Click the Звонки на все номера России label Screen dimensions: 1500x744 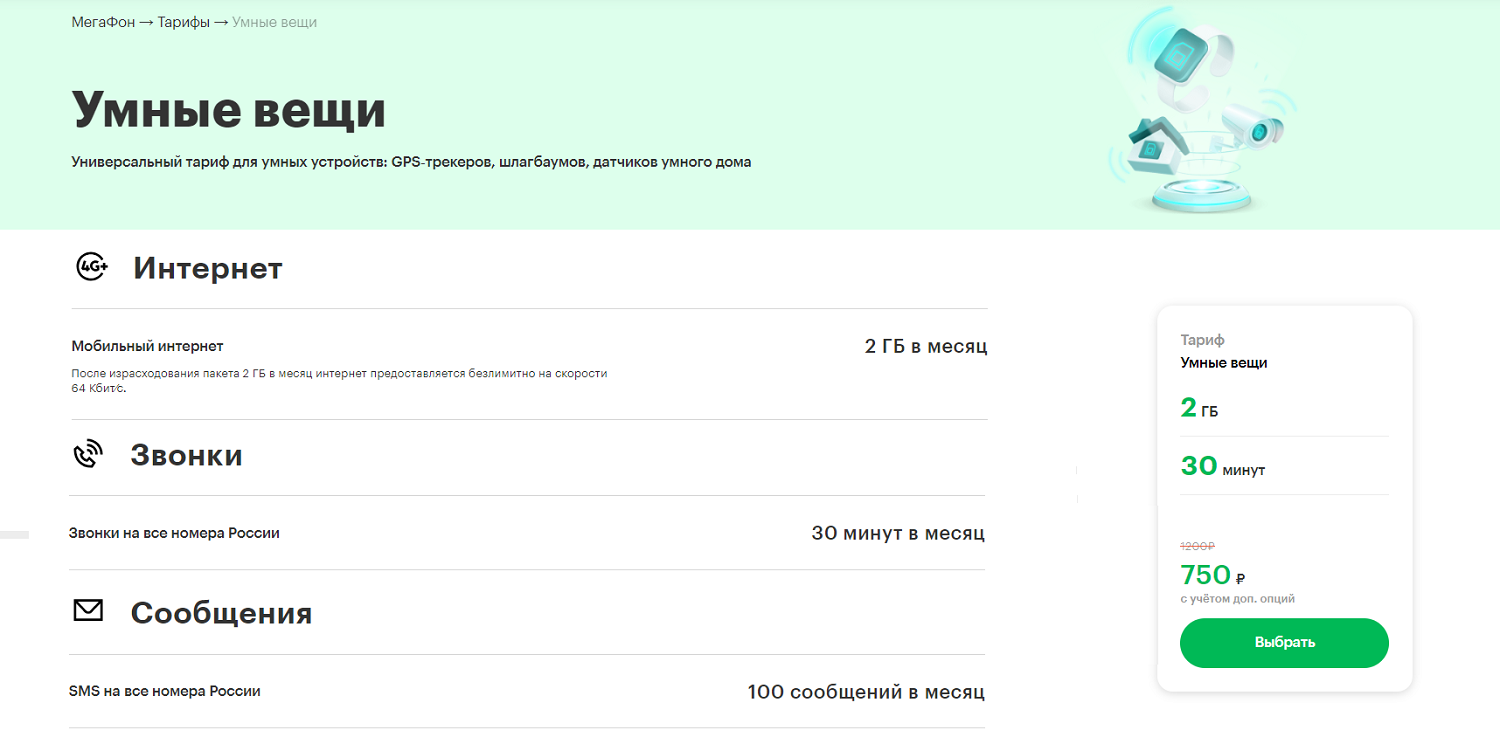coord(174,533)
